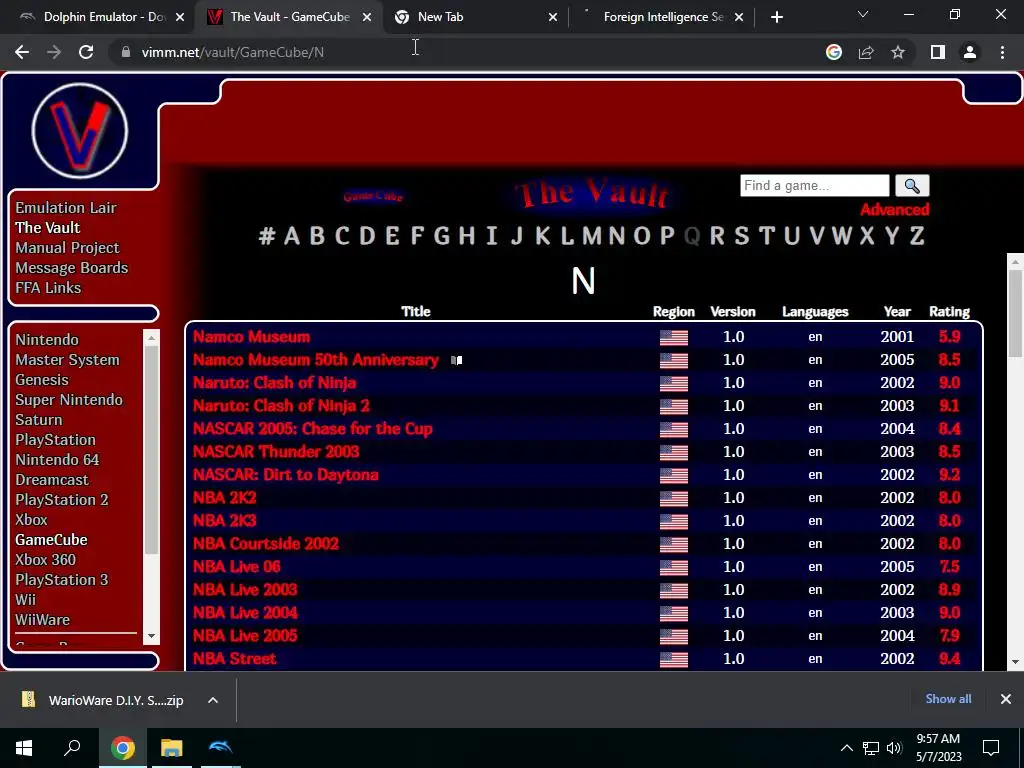1024x768 pixels.
Task: Expand options for WarioWare D.I.Y. zip download
Action: pos(213,700)
